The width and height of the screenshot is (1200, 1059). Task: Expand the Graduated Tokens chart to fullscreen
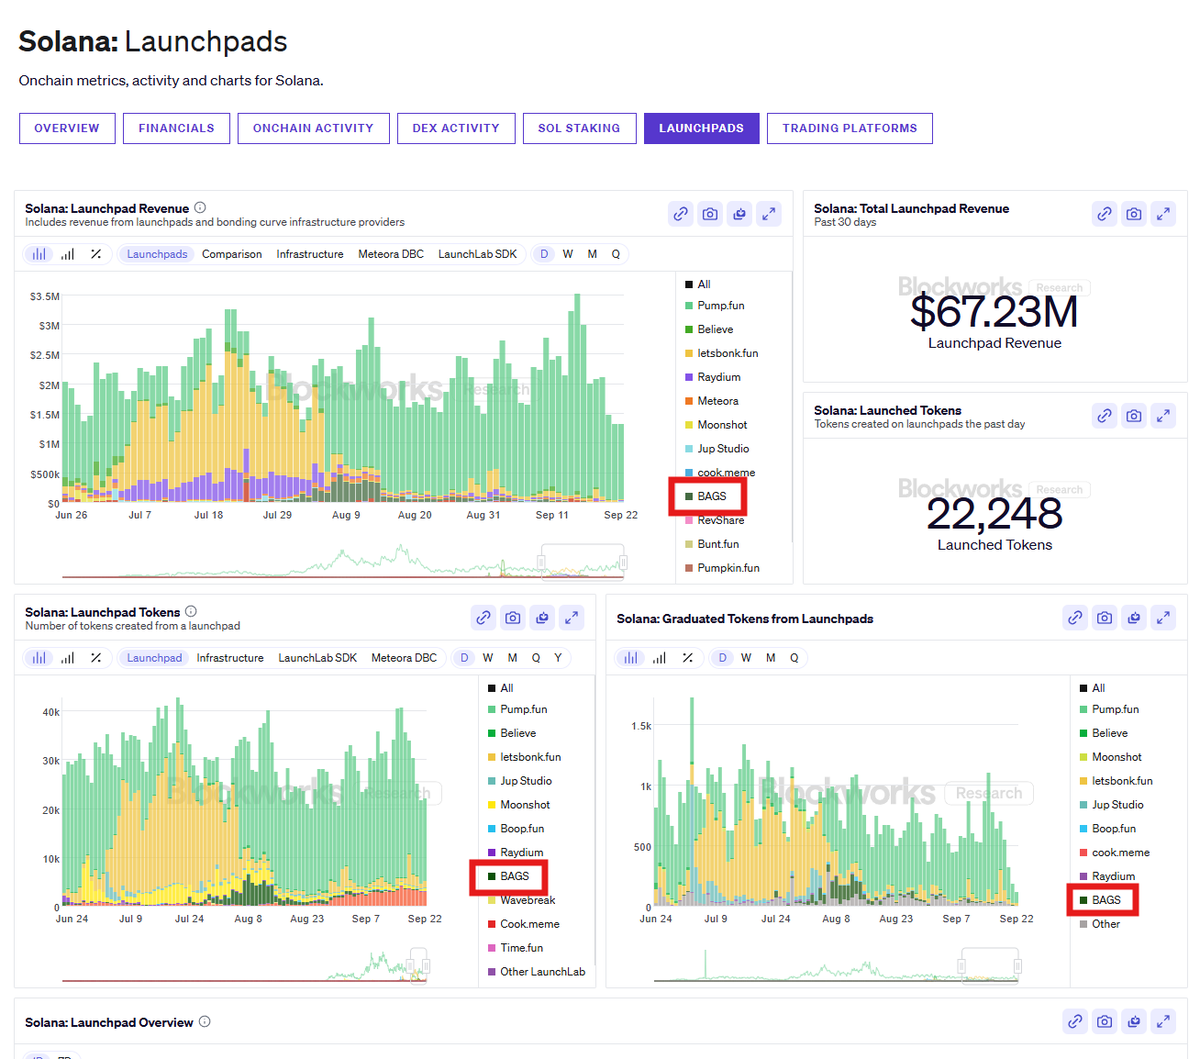(x=1163, y=618)
